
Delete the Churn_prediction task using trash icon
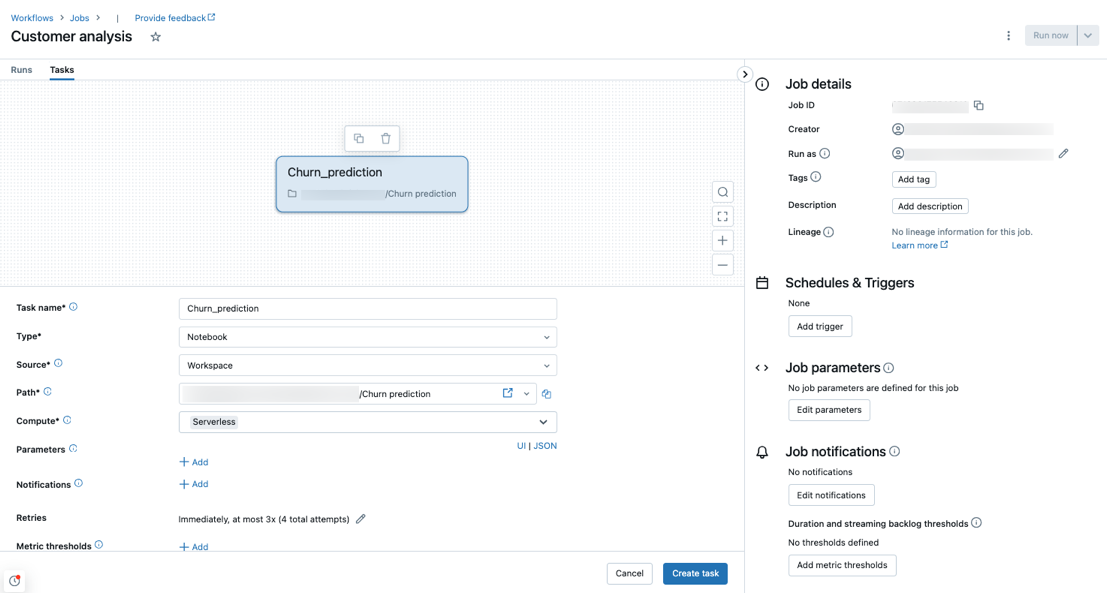coord(386,137)
